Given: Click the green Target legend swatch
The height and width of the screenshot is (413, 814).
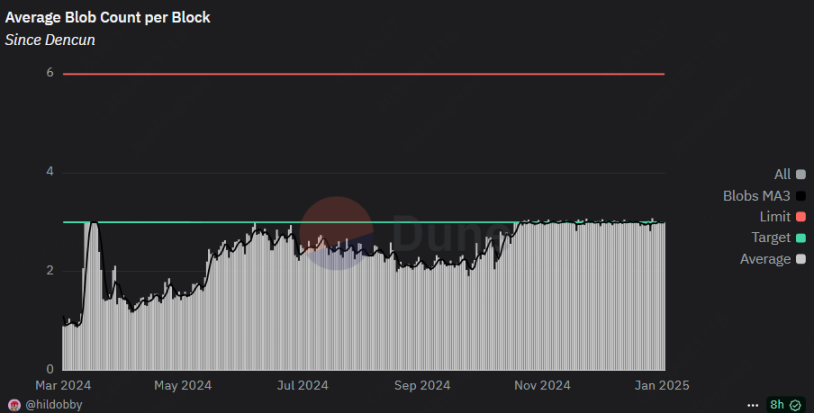Looking at the screenshot, I should coord(801,238).
